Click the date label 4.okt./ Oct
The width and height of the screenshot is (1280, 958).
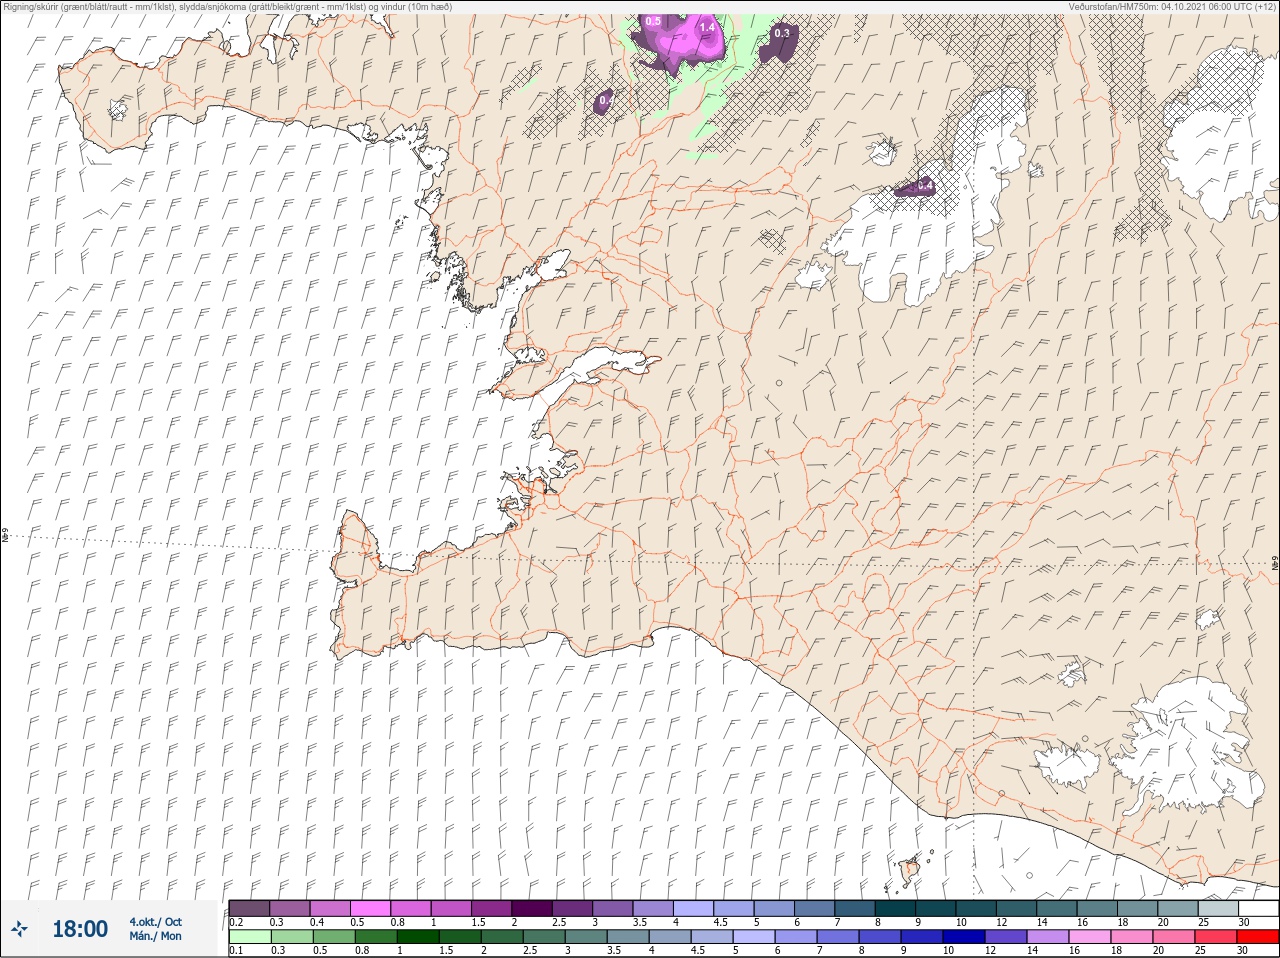click(x=155, y=922)
